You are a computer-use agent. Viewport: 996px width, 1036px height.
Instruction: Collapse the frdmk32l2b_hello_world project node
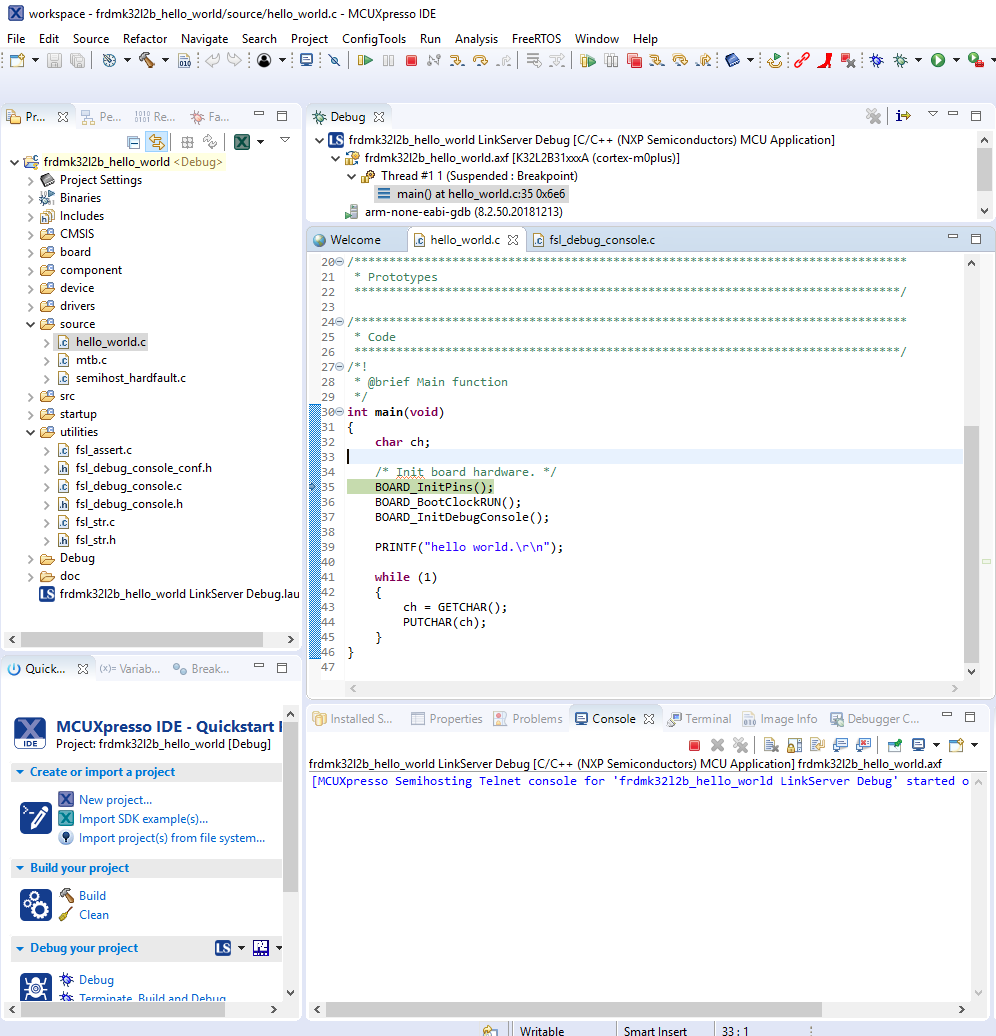coord(15,162)
